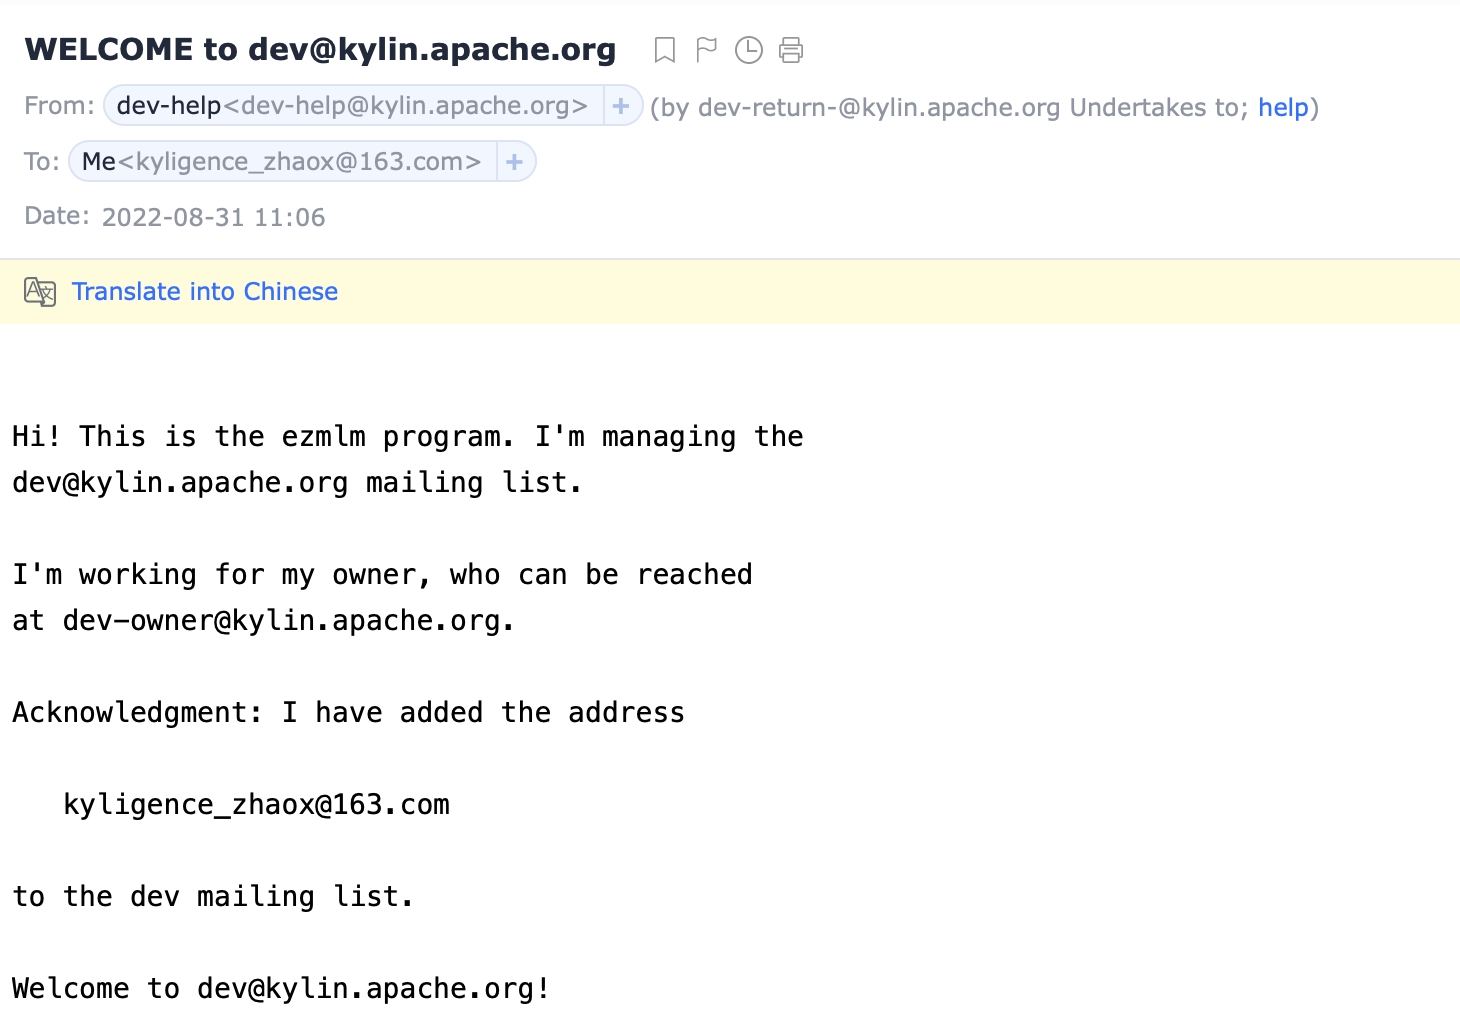Click the final "Welcome to dev@kylin.apache.org!" line
Image resolution: width=1460 pixels, height=1028 pixels.
click(x=281, y=989)
